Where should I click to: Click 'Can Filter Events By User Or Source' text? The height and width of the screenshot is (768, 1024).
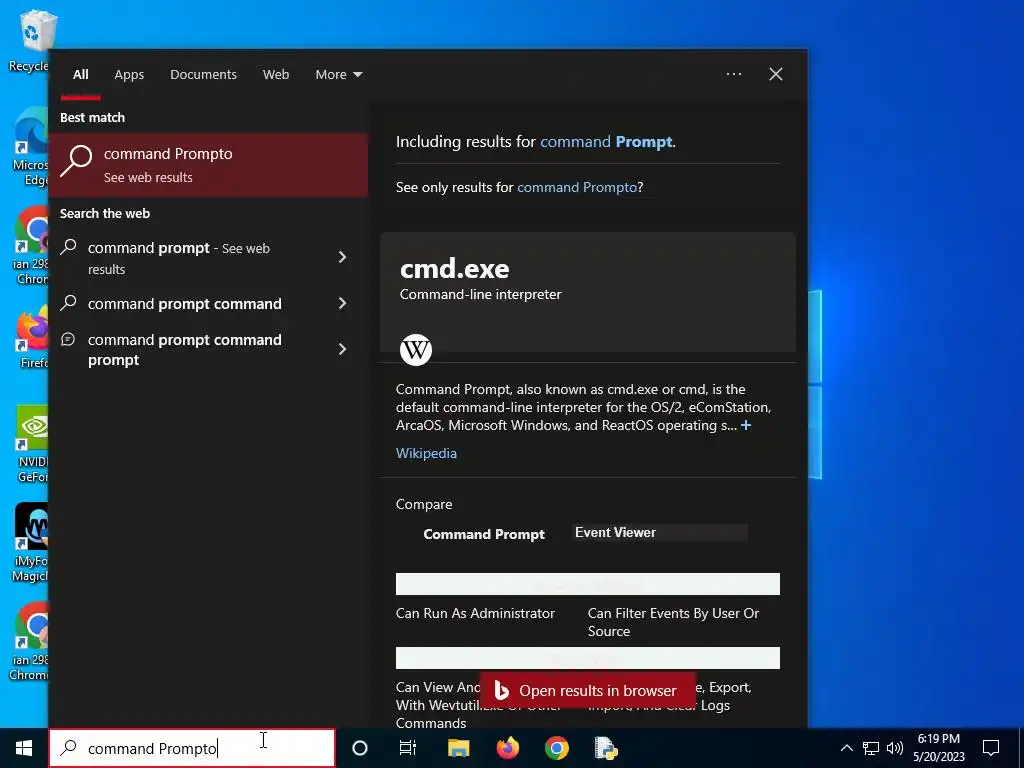pyautogui.click(x=673, y=622)
